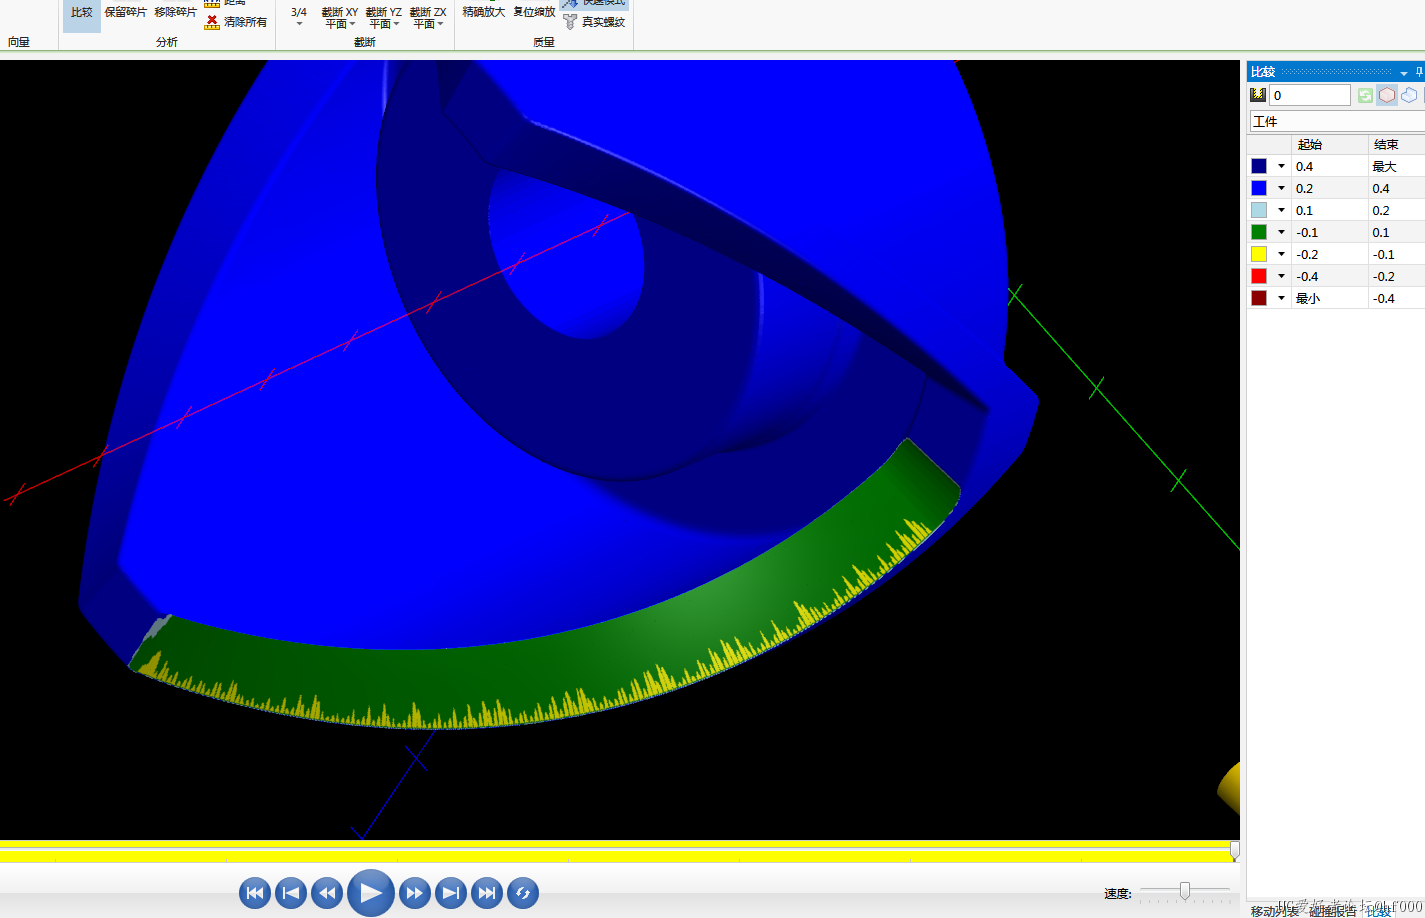The image size is (1425, 918).
Task: Click the 复位缩放 button
Action: point(534,12)
